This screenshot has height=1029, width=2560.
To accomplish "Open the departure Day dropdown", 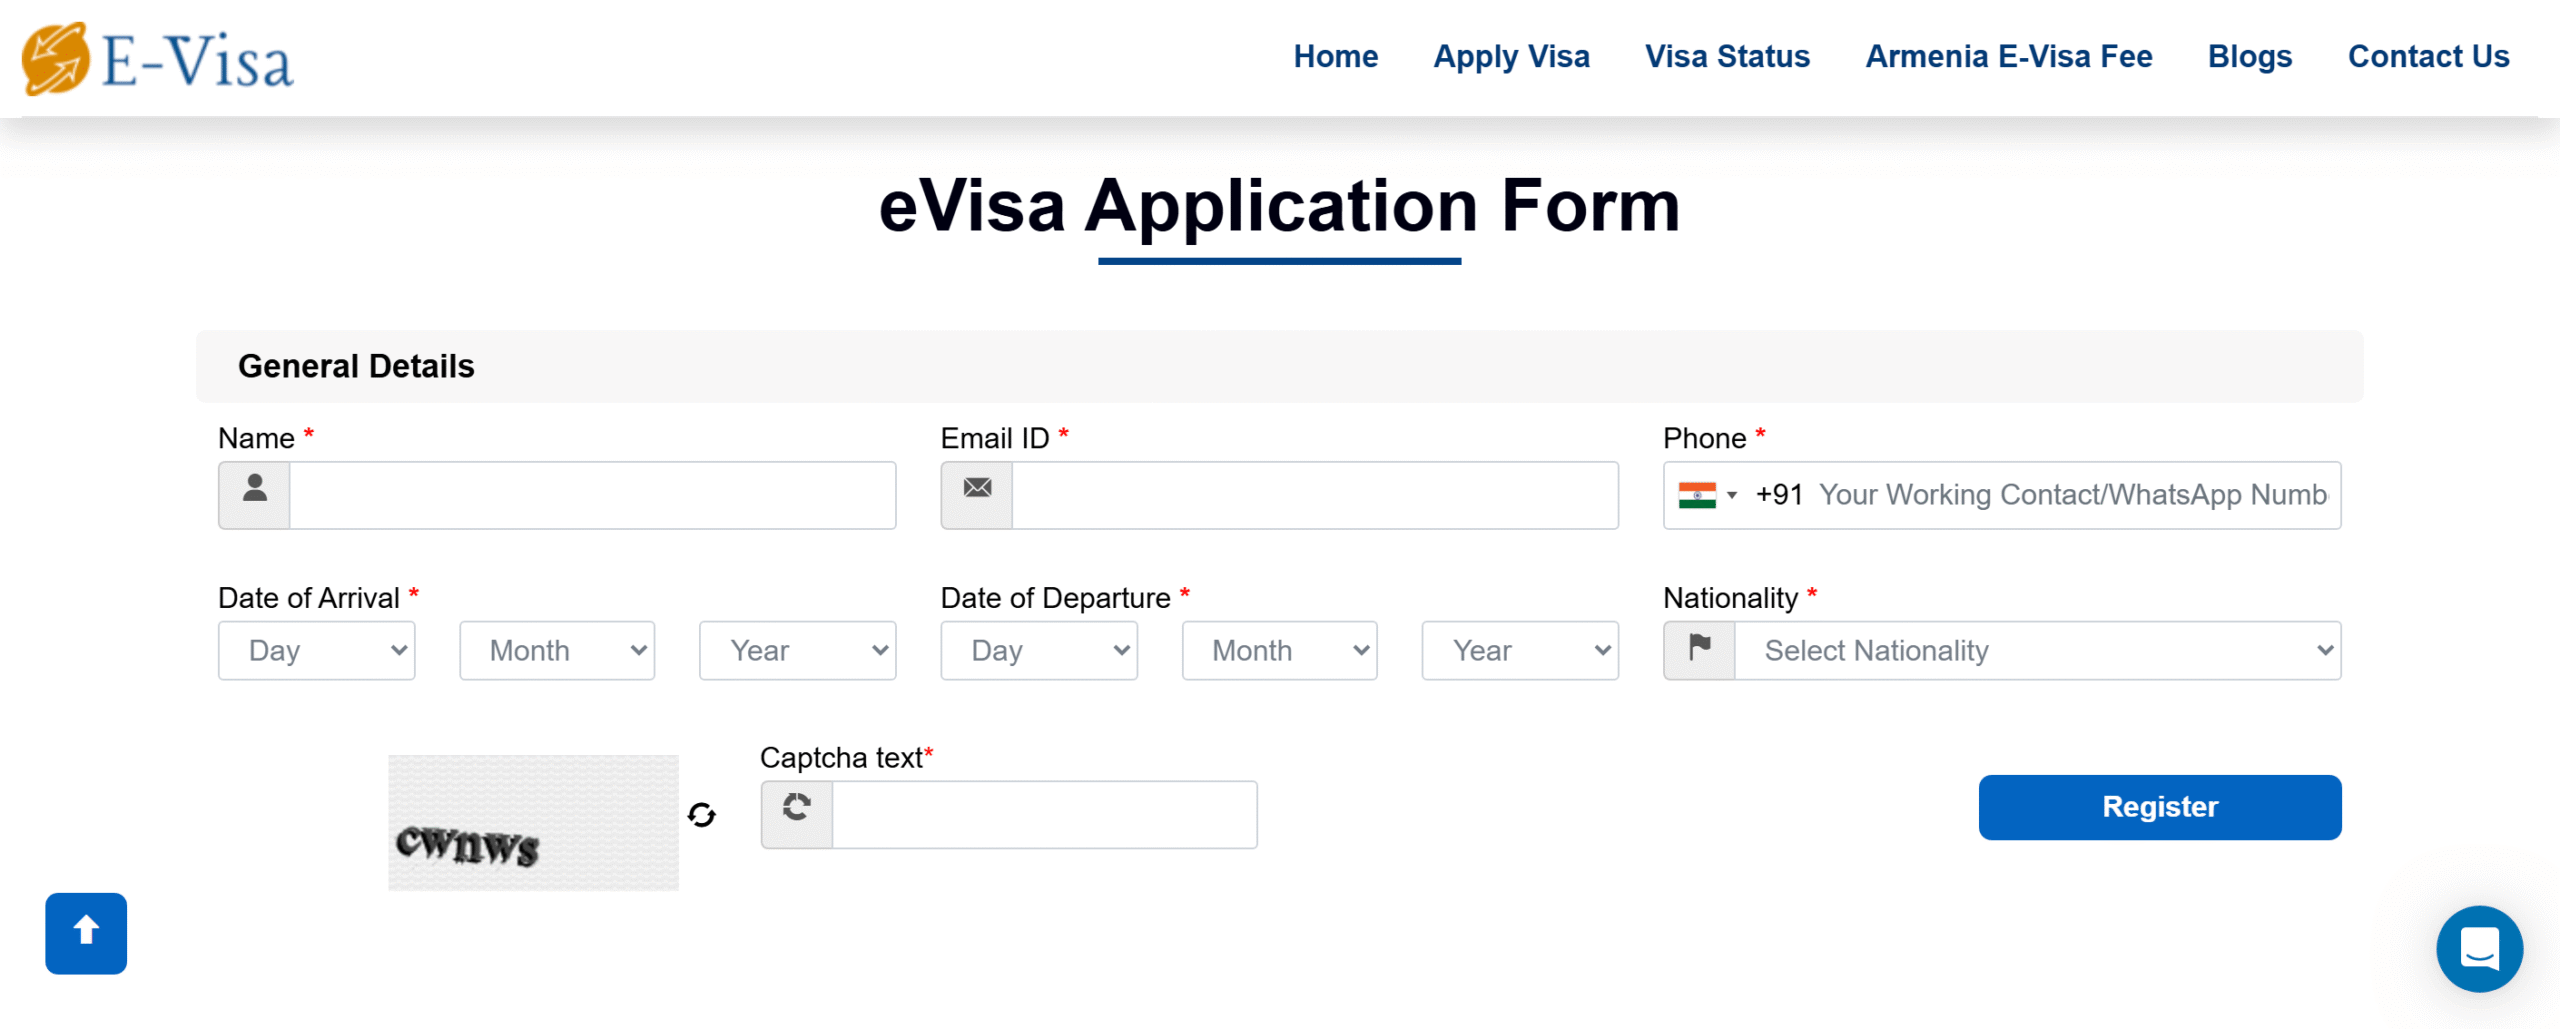I will click(x=1038, y=650).
